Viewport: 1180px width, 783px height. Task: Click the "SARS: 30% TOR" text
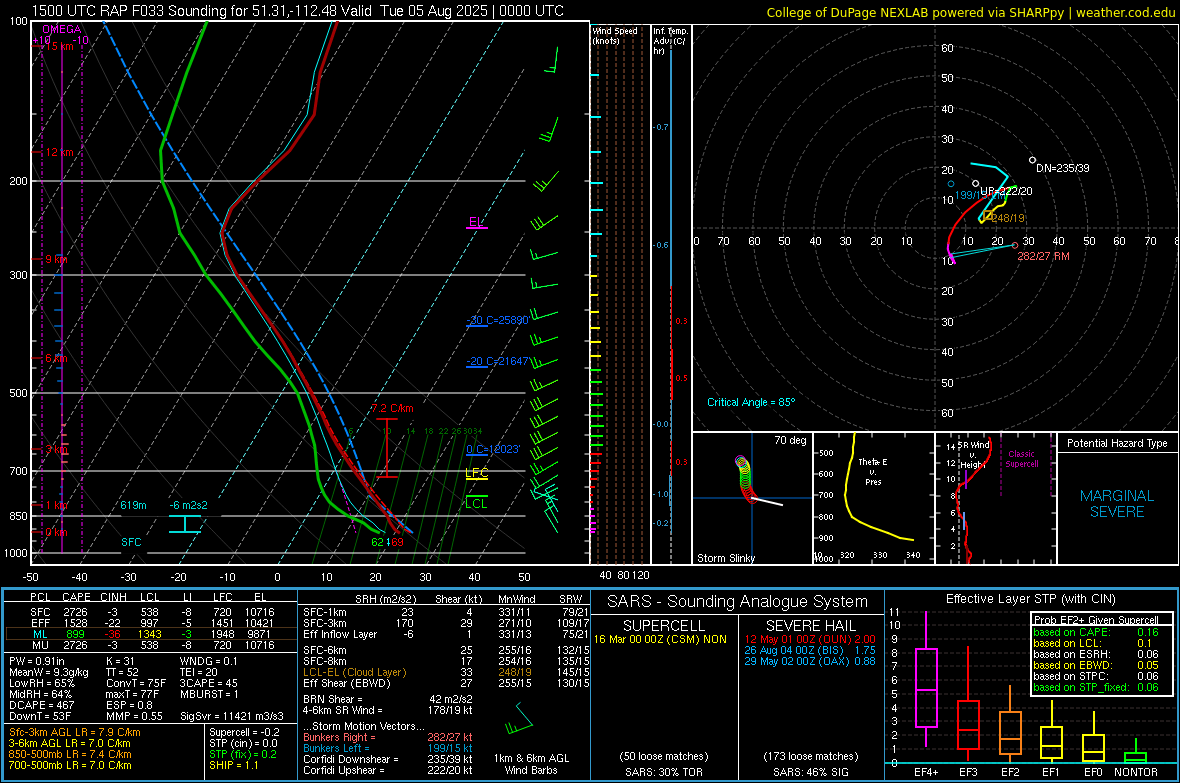coord(663,772)
